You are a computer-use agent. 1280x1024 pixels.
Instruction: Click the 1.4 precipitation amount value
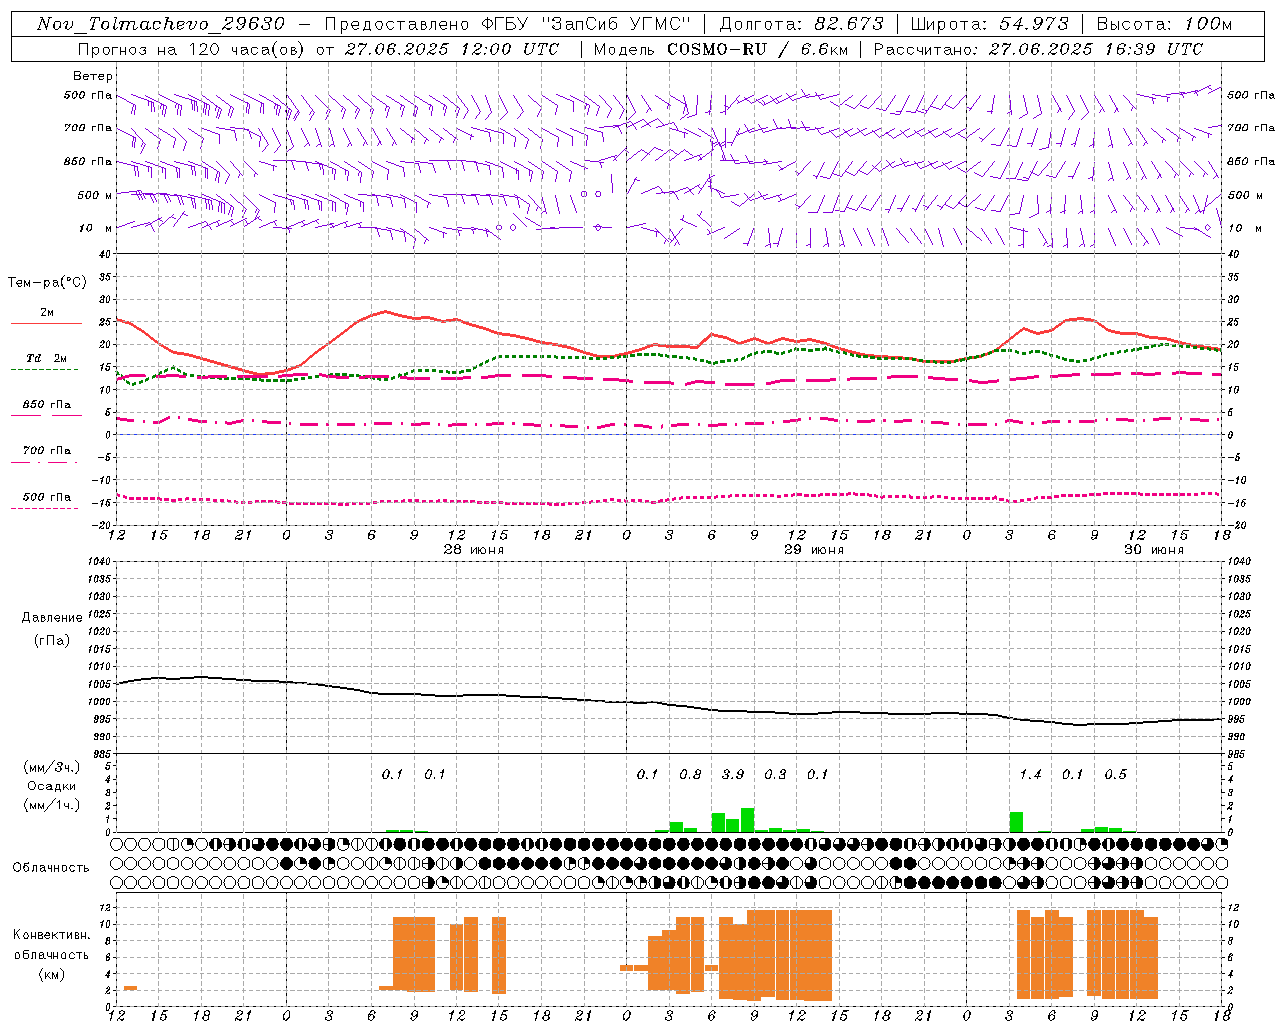coord(1030,774)
